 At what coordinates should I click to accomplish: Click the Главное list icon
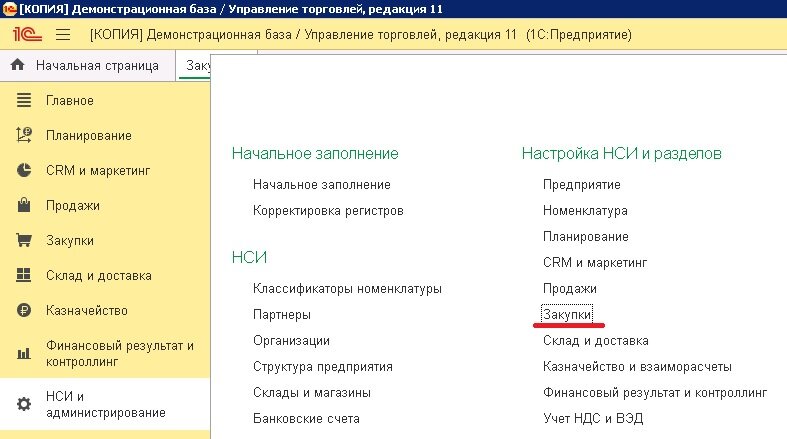tap(24, 100)
